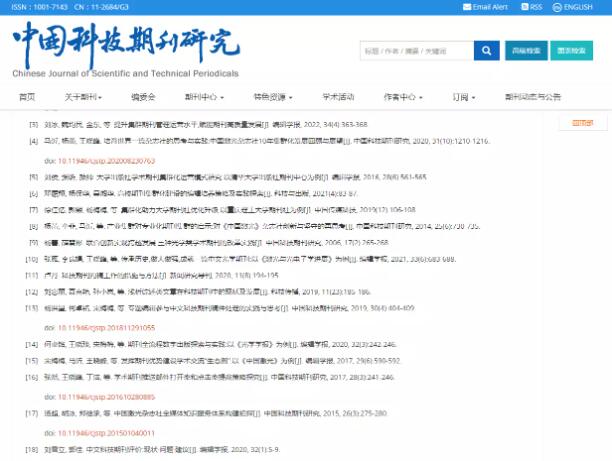Select the reference numbered [13]
612x461 pixels.
click(x=220, y=308)
